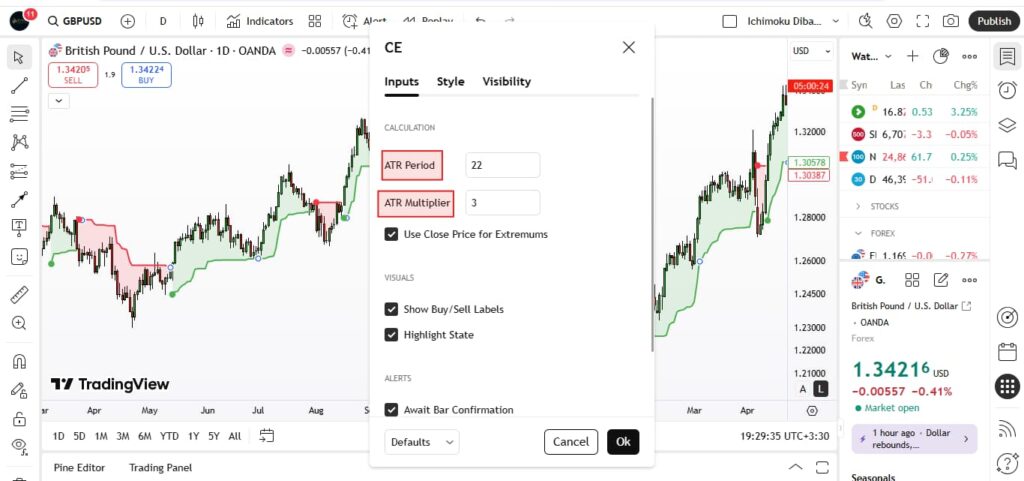Image resolution: width=1024 pixels, height=481 pixels.
Task: Open the Defaults dropdown
Action: (421, 442)
